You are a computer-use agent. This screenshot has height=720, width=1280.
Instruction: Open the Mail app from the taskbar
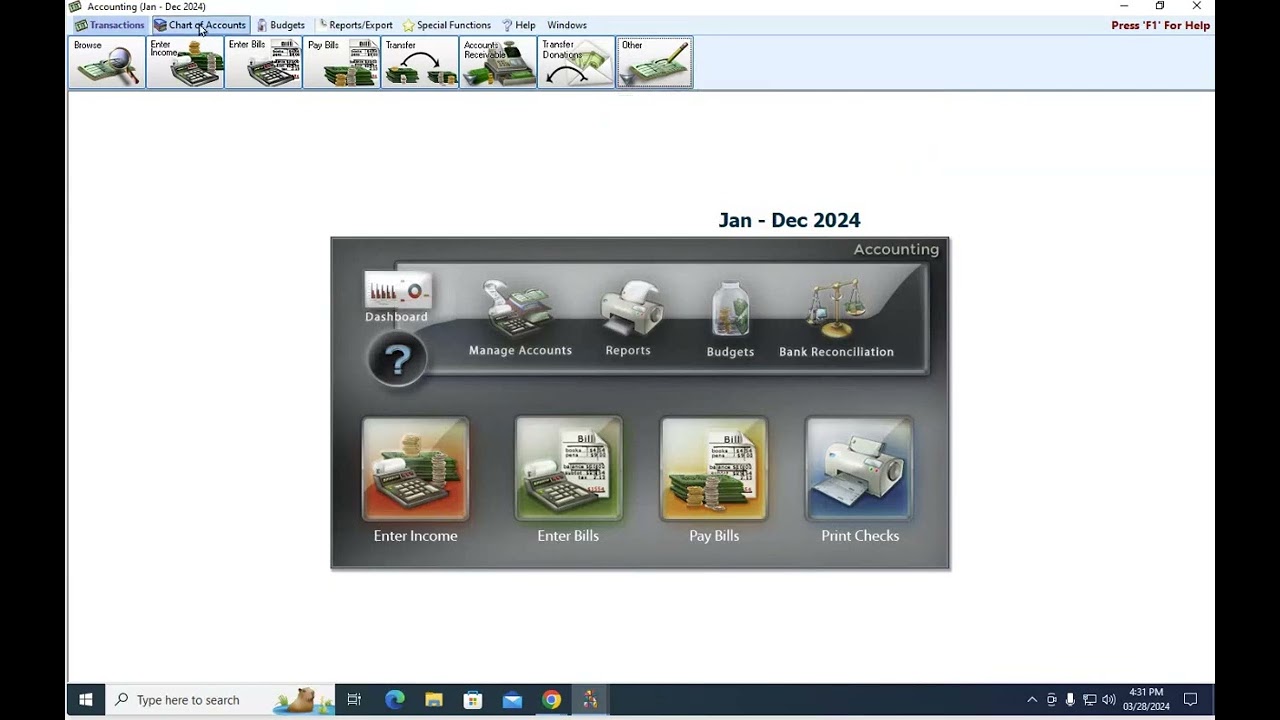[x=512, y=700]
